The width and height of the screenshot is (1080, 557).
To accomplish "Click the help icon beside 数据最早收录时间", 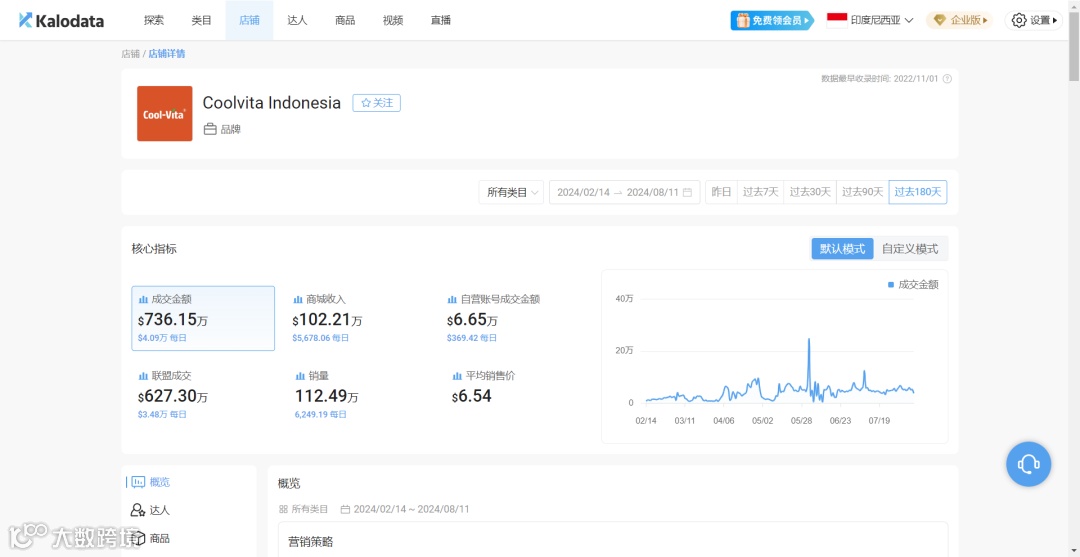I will point(947,78).
